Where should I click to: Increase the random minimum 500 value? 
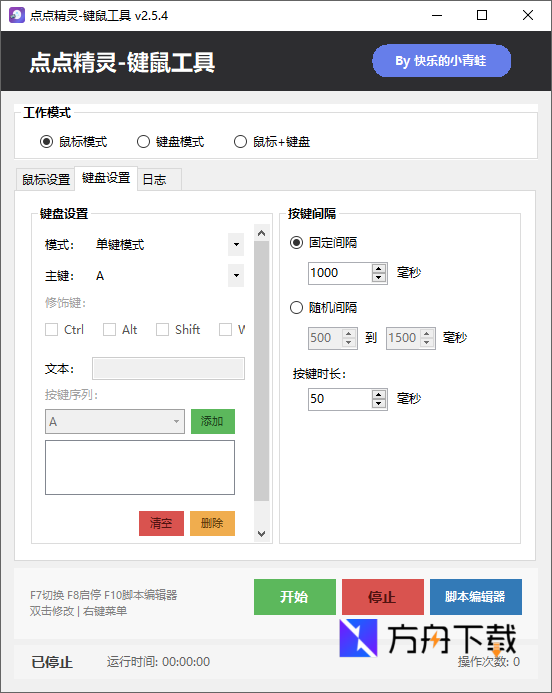349,334
